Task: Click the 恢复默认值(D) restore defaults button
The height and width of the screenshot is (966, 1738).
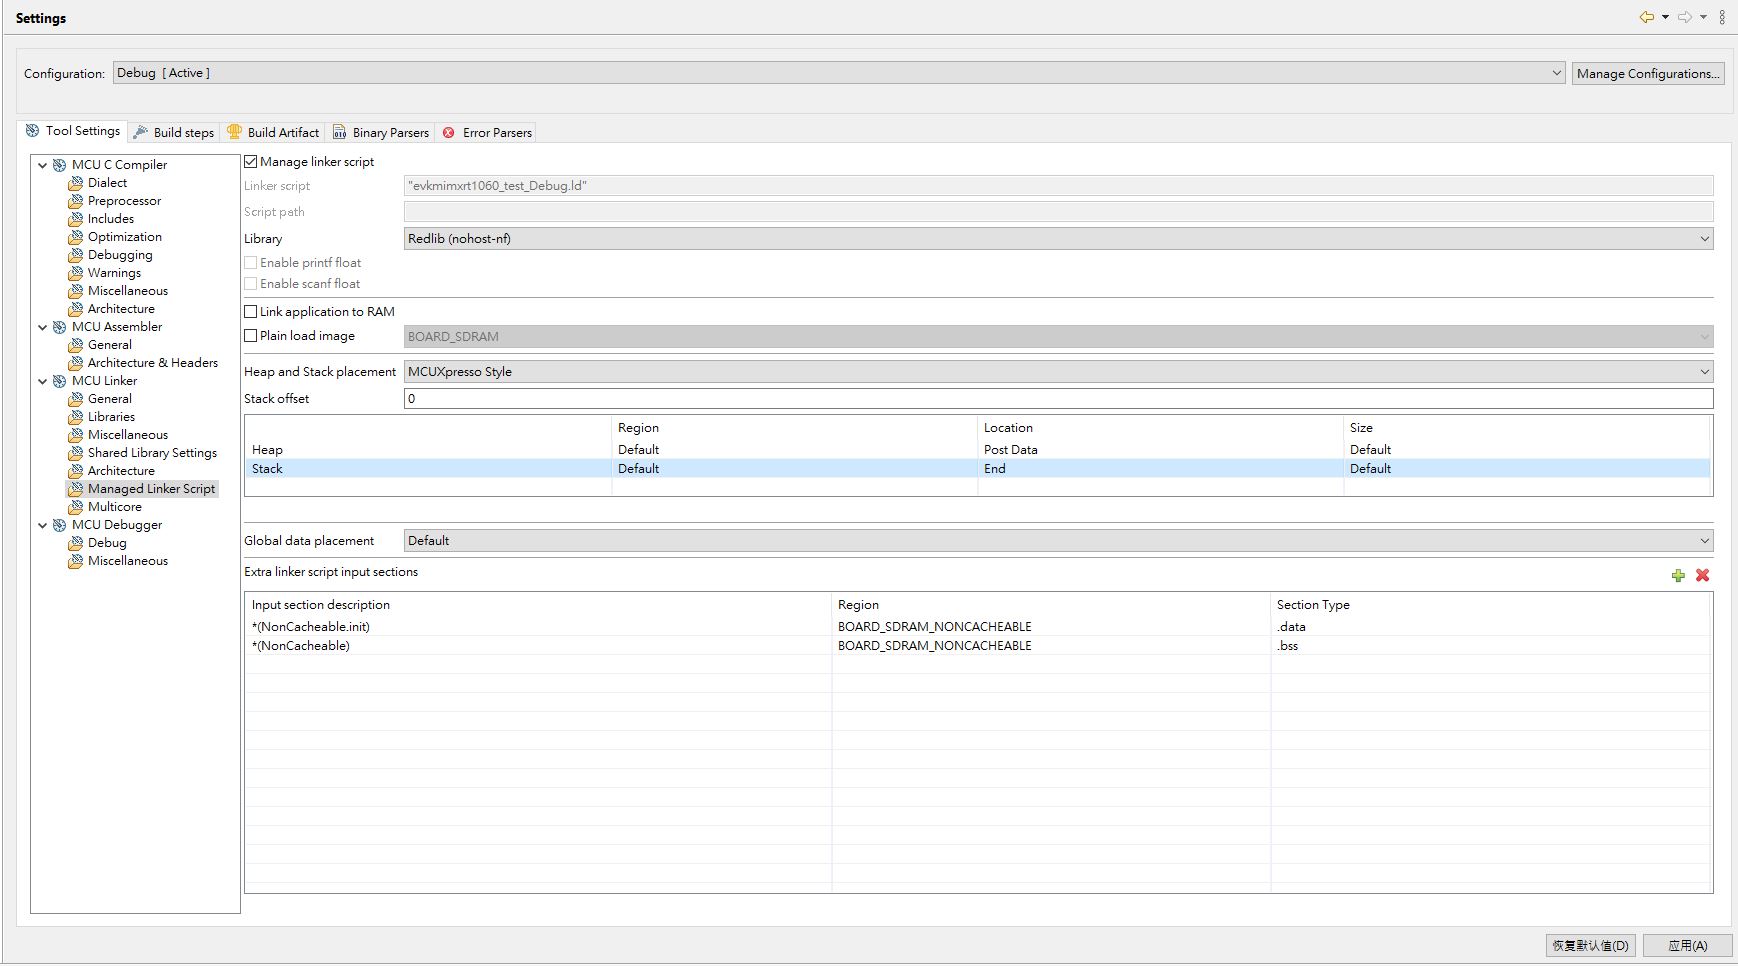Action: (1590, 945)
